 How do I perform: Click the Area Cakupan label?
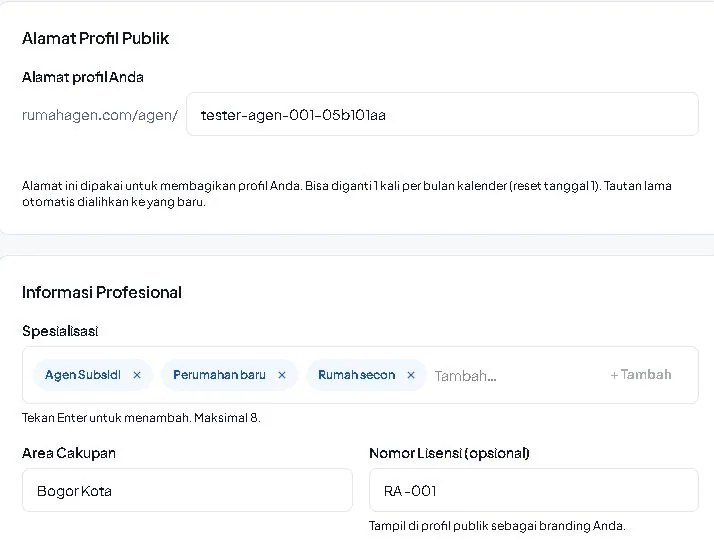[69, 453]
